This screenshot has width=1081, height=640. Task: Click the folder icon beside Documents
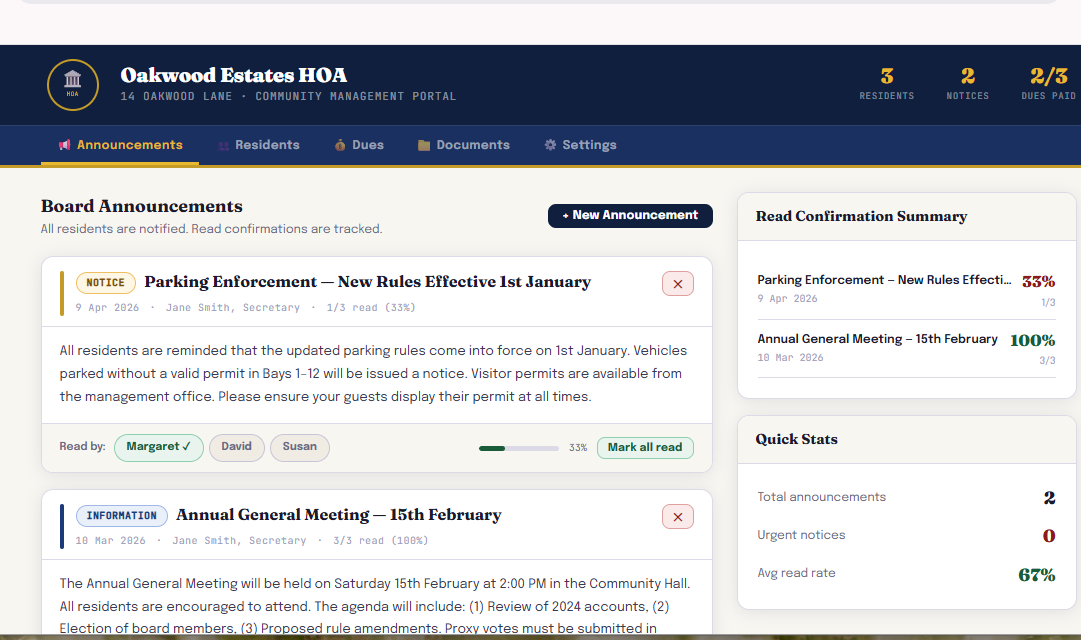pos(424,145)
